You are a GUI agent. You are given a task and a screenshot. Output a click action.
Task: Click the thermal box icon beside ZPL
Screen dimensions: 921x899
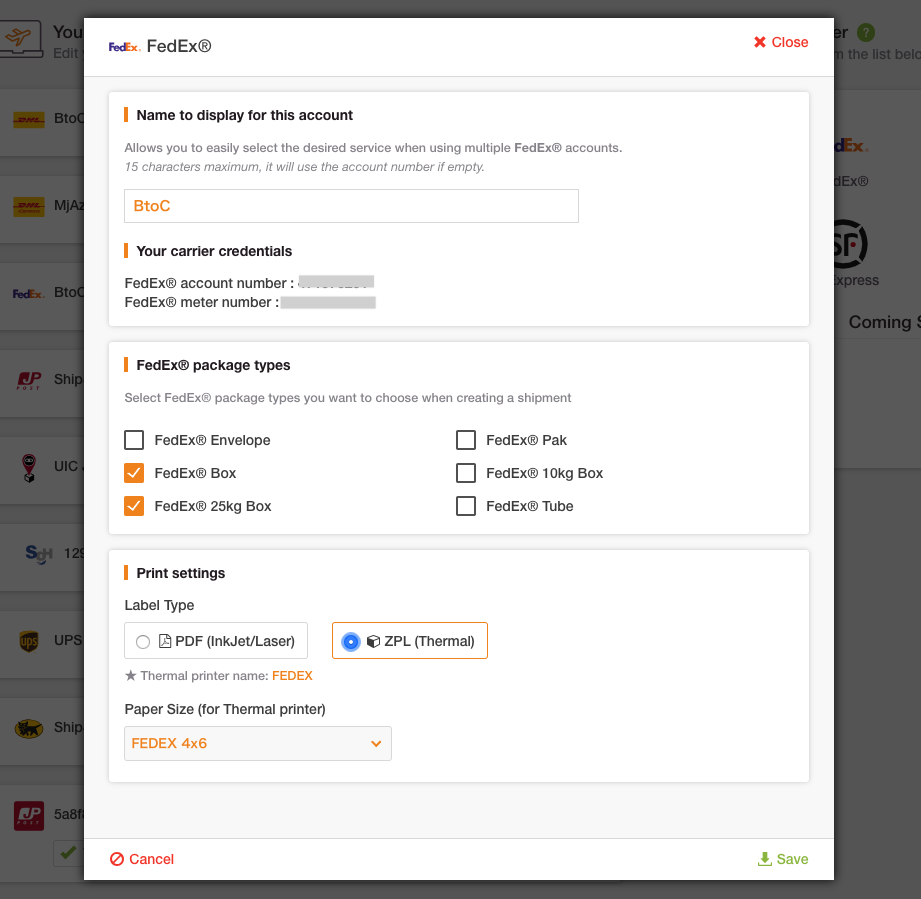[373, 641]
